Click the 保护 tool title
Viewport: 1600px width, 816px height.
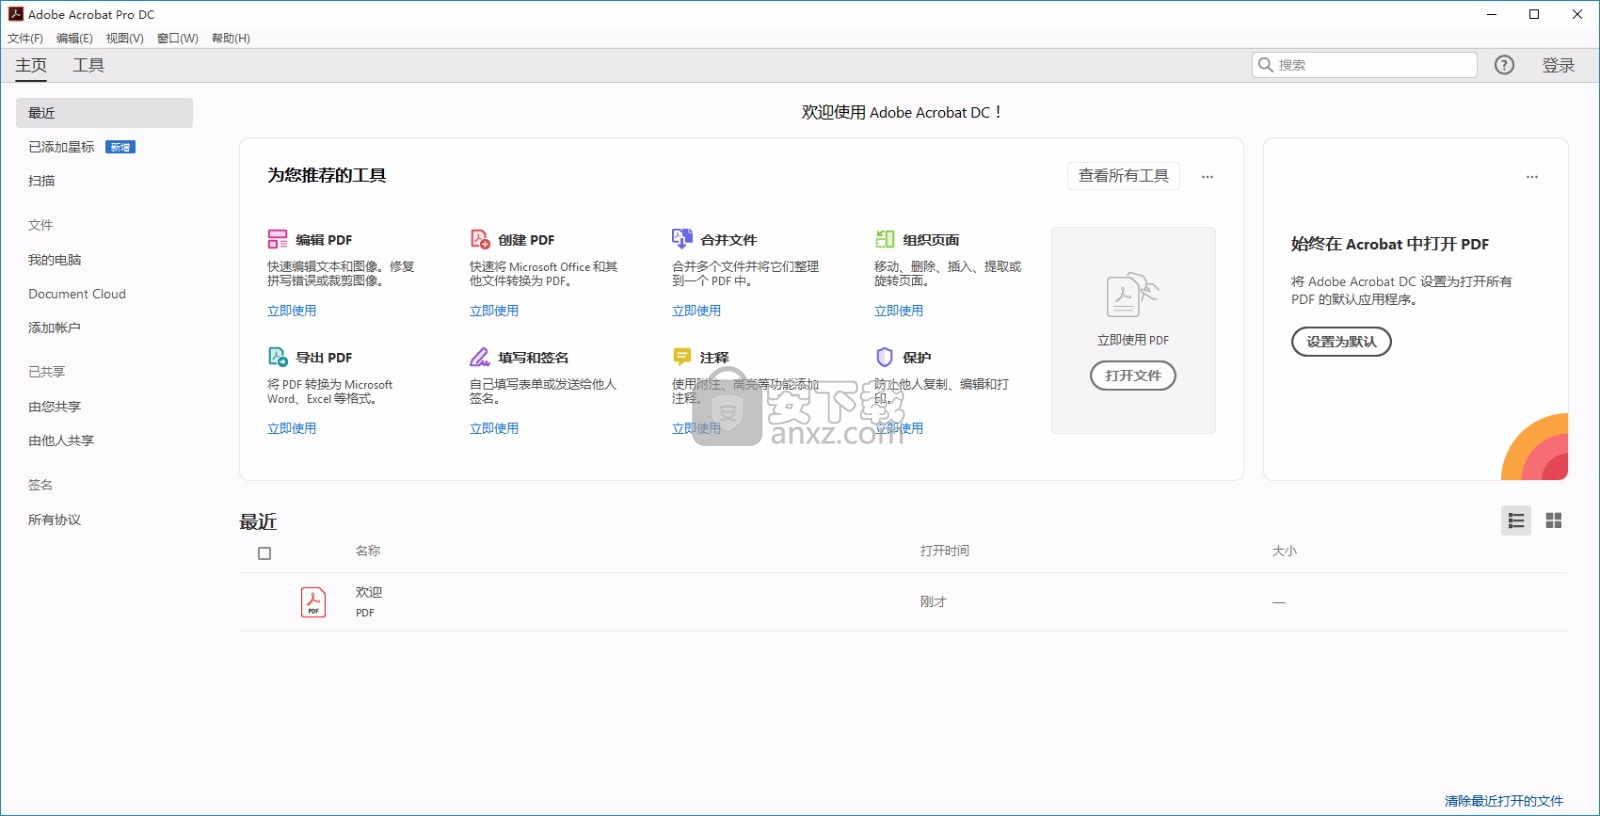coord(917,357)
